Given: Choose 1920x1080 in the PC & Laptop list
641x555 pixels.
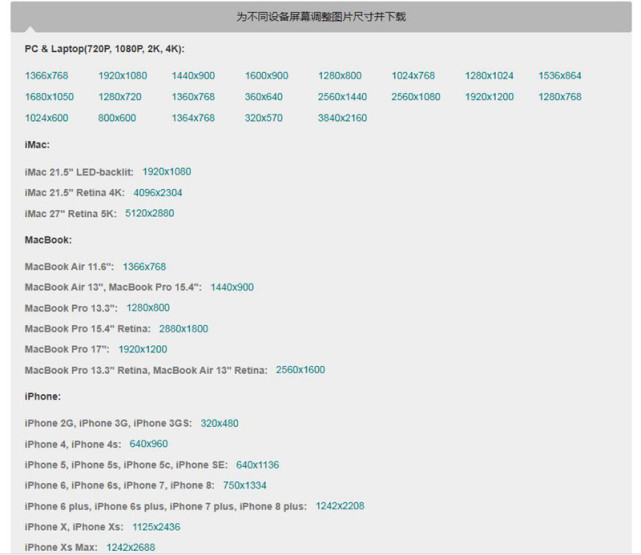Looking at the screenshot, I should coord(123,76).
